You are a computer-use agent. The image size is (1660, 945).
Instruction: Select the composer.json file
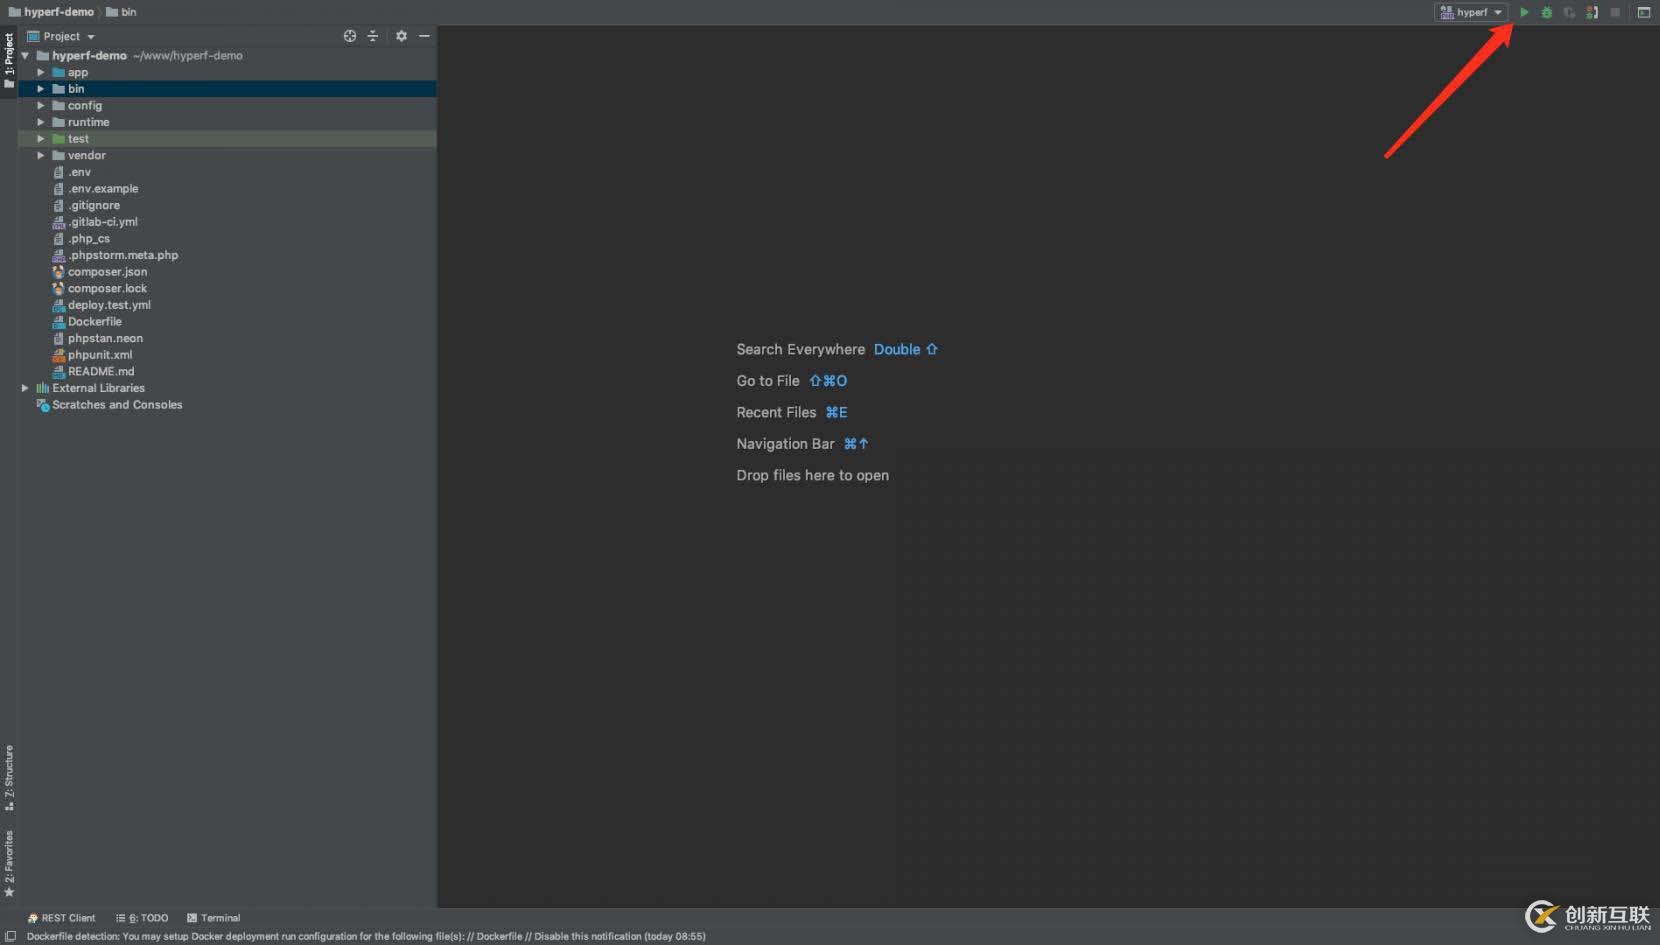107,272
